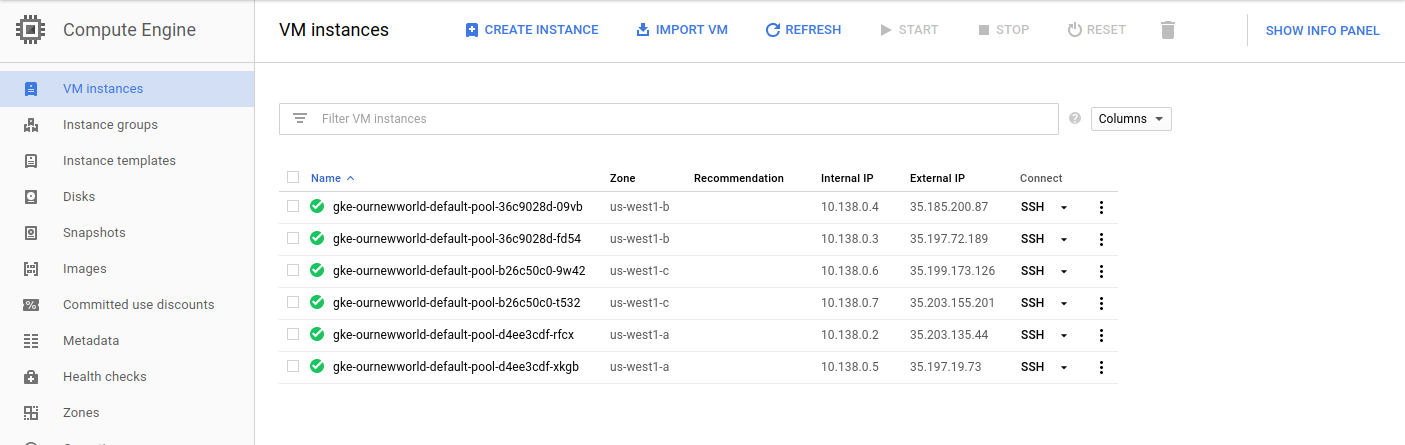
Task: Click the Name column sort arrow
Action: tap(350, 178)
